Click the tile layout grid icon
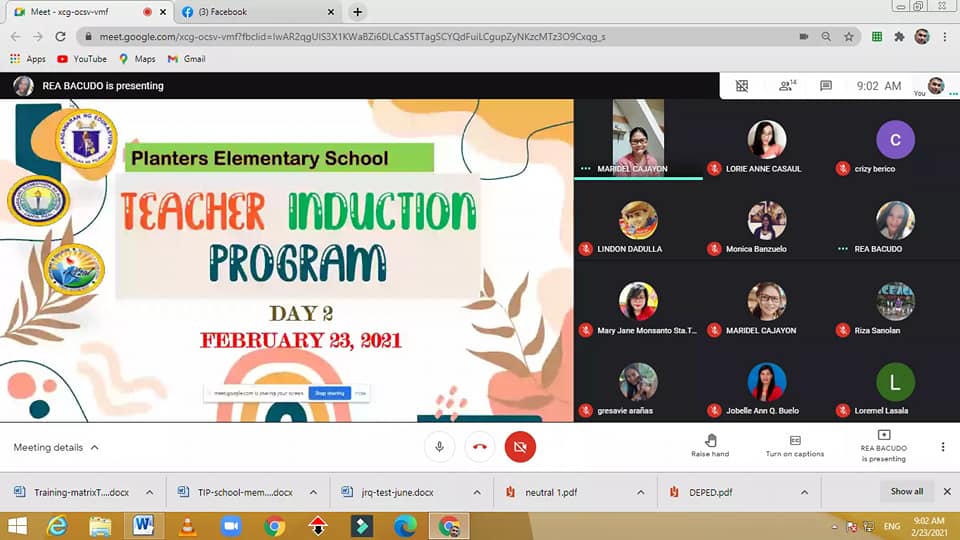Screen dimensions: 960x540 [742, 86]
